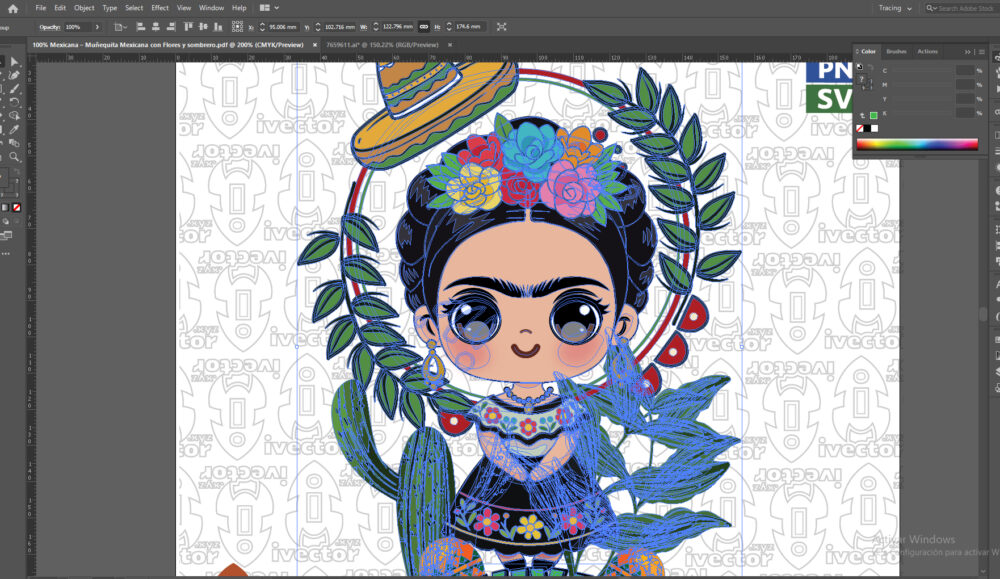Click the Fill question-mark box in Color panel
1000x579 pixels.
pos(861,80)
